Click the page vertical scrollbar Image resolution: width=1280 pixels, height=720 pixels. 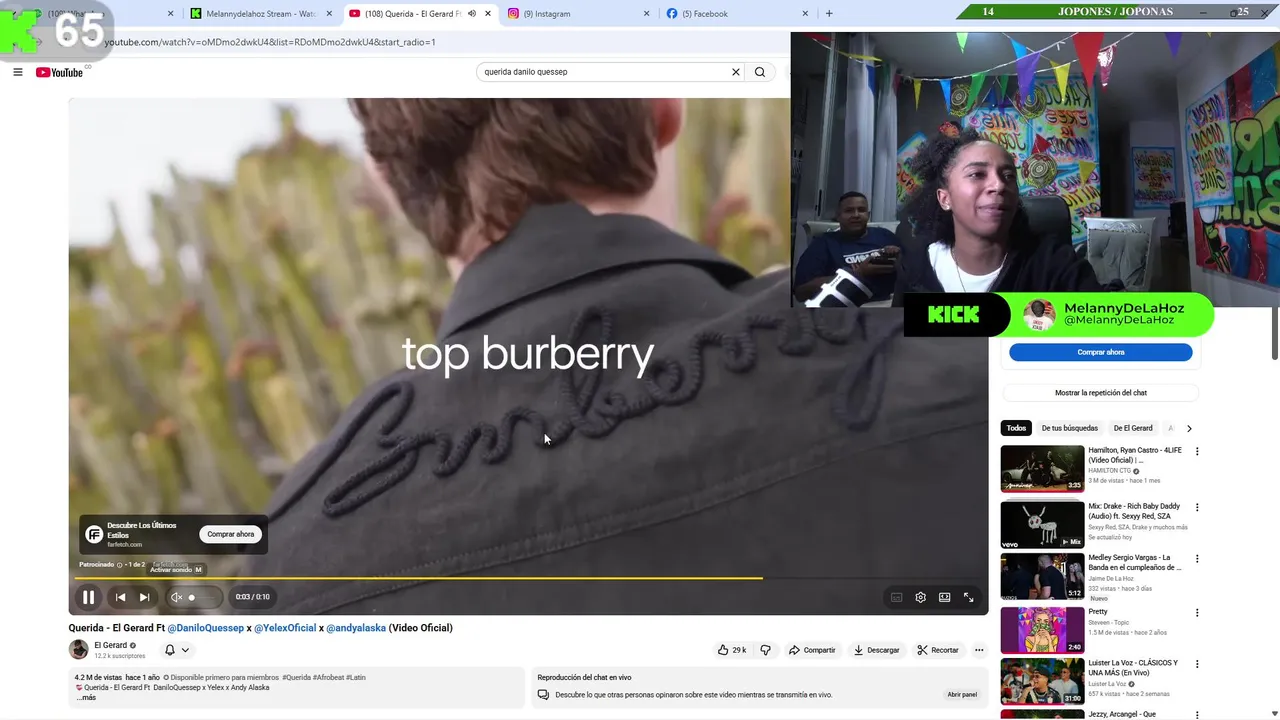pyautogui.click(x=1274, y=335)
